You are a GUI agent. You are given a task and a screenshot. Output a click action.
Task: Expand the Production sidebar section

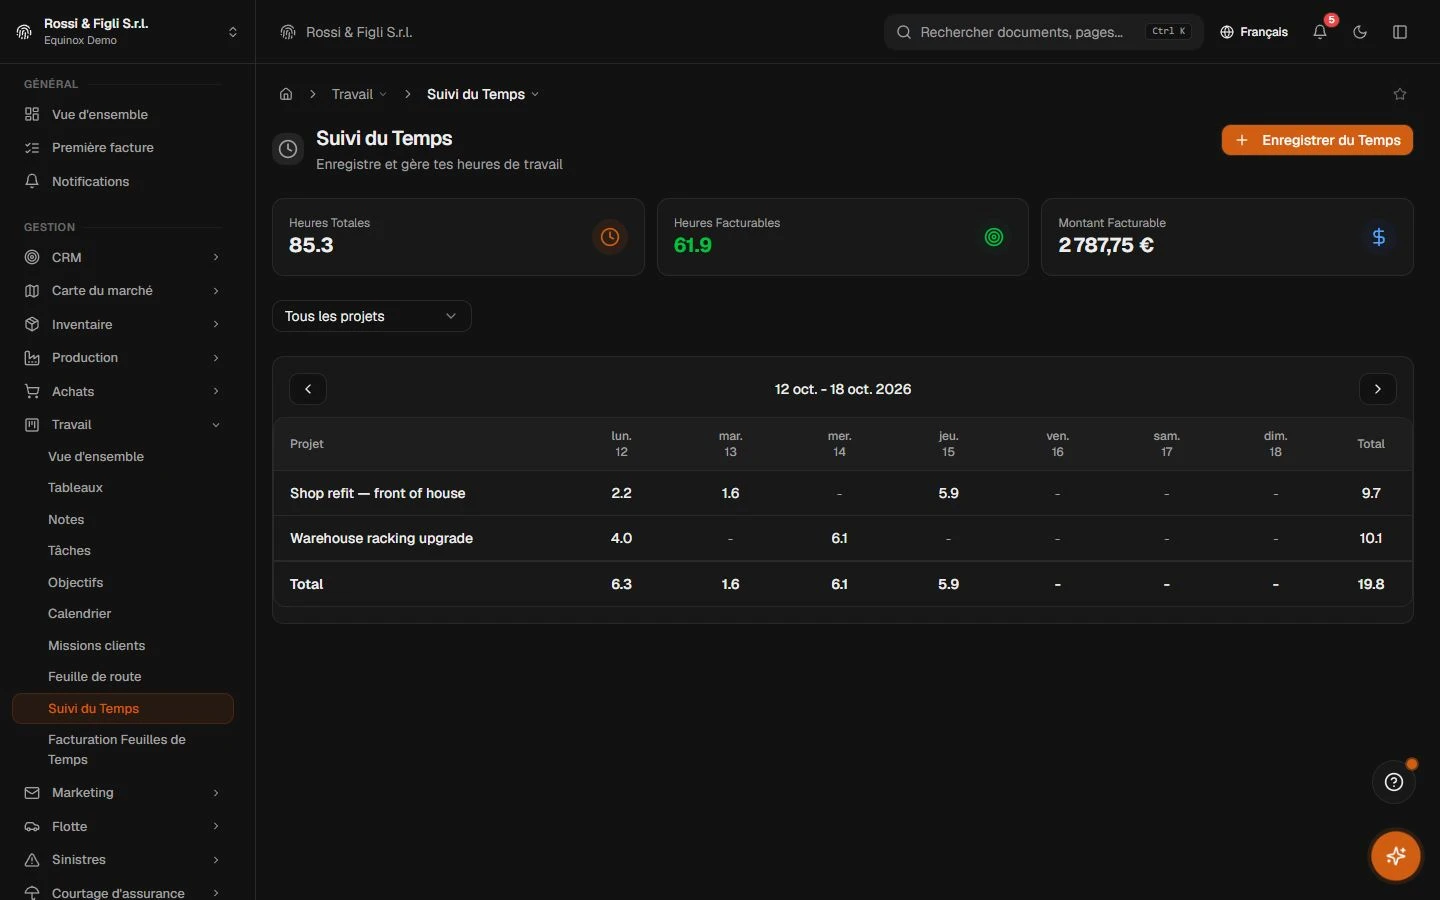point(123,358)
